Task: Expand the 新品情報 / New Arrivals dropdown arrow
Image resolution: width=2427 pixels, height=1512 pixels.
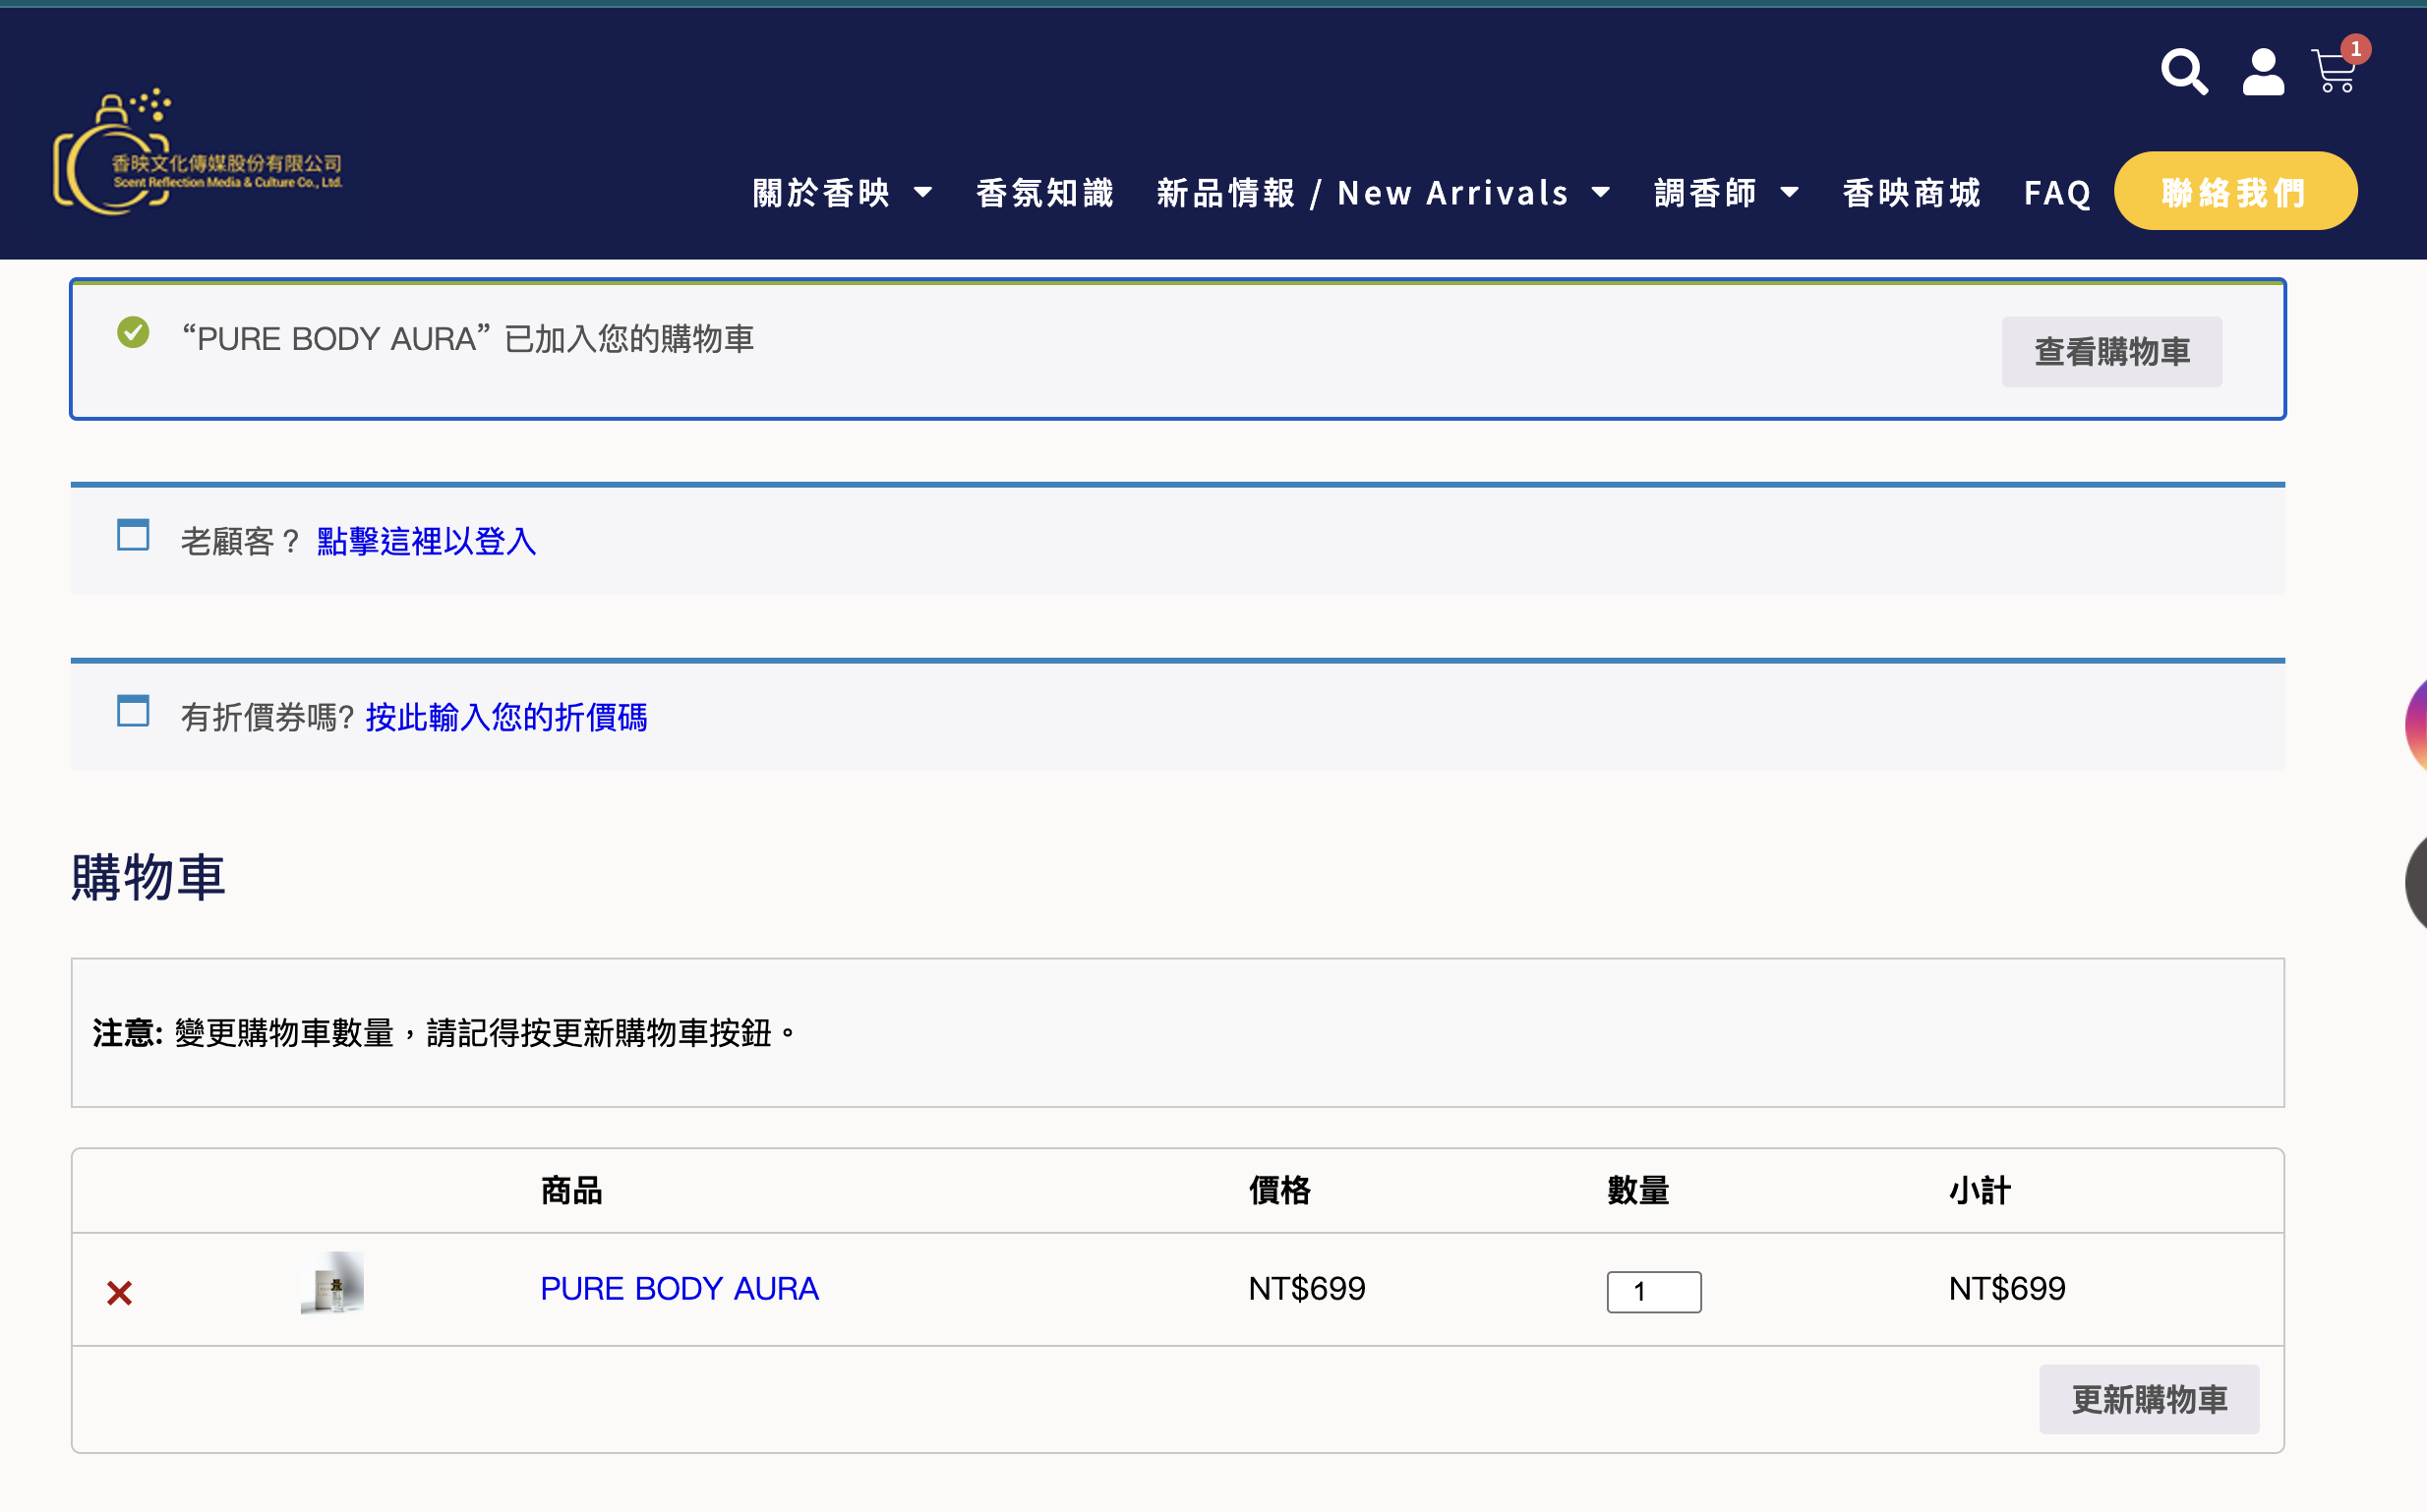Action: pos(1600,192)
